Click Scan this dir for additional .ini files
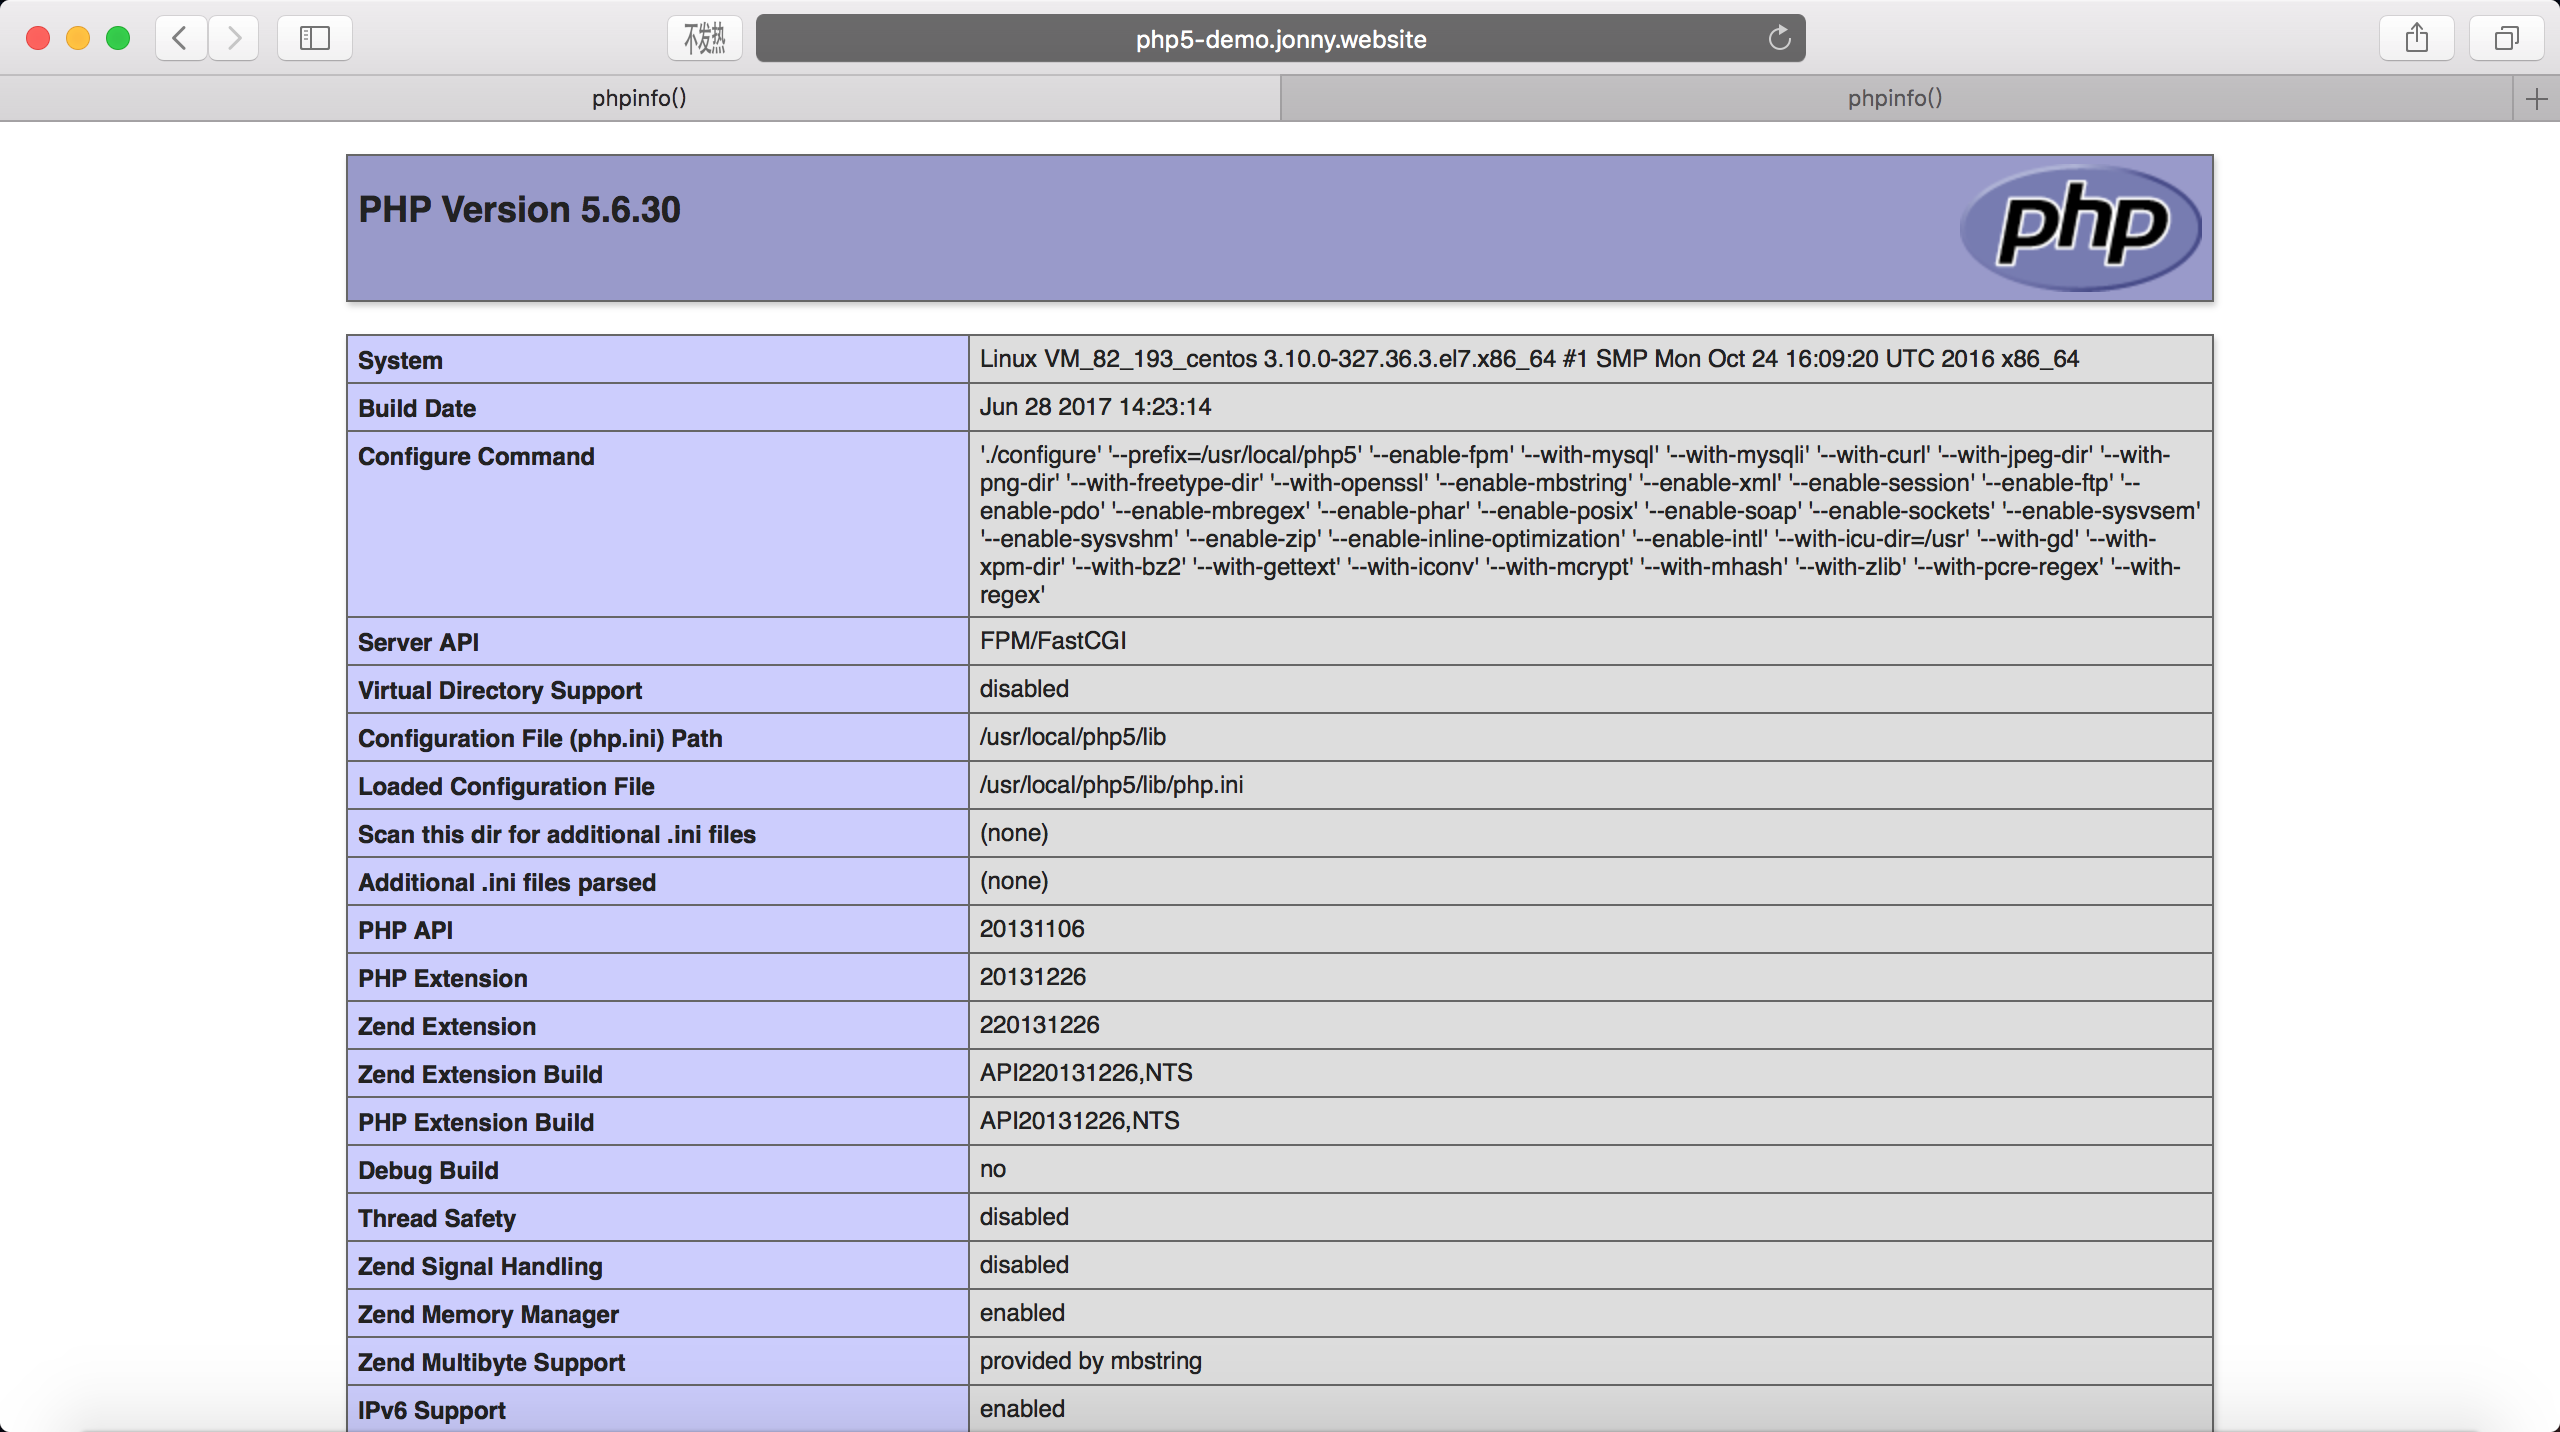The width and height of the screenshot is (2560, 1432). coord(557,834)
